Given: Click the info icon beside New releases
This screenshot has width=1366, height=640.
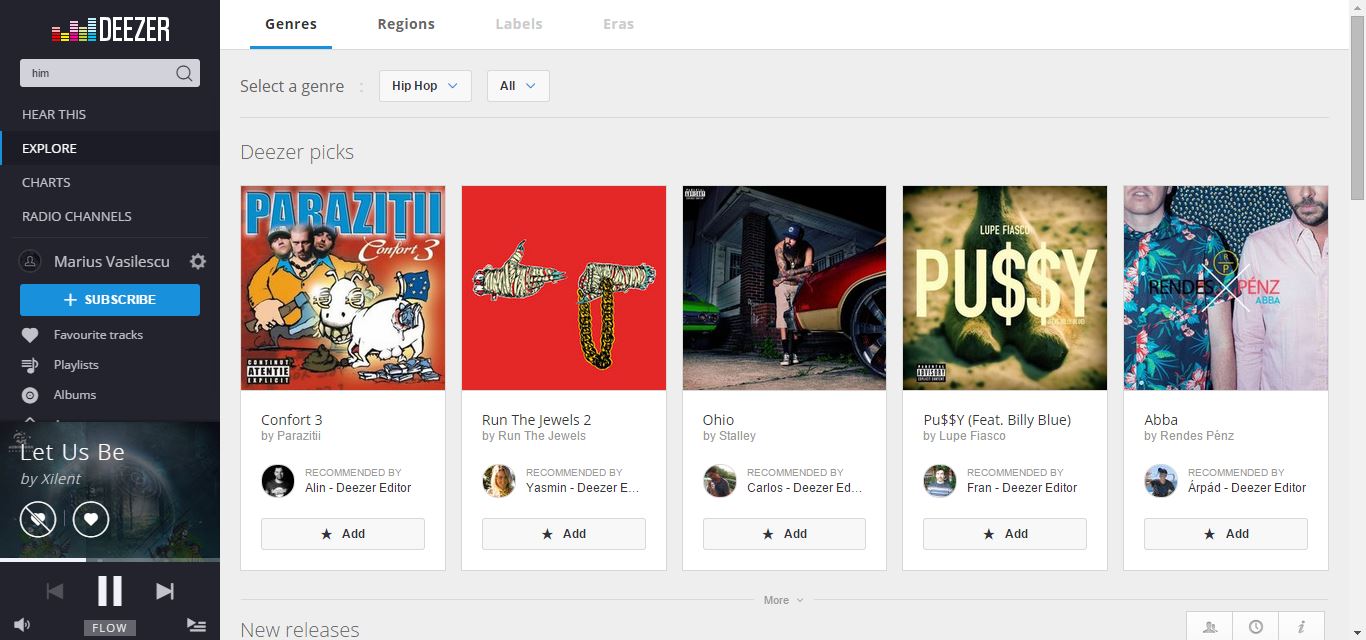Looking at the screenshot, I should click(x=1301, y=627).
